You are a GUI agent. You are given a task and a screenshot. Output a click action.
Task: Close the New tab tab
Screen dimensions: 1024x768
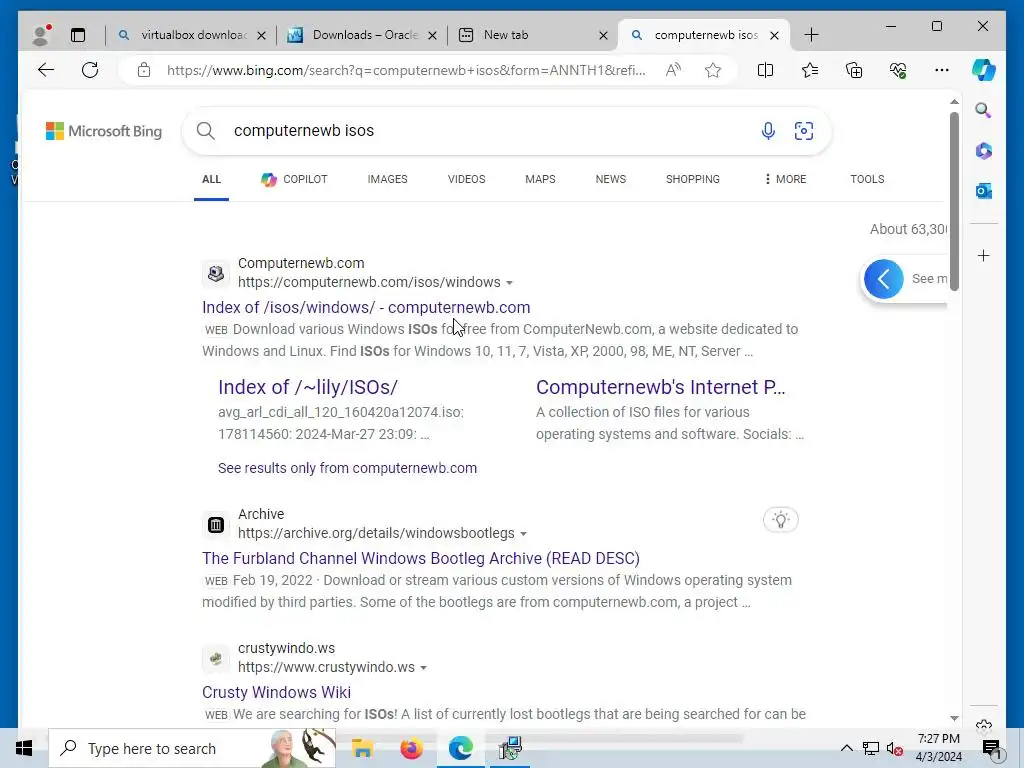pos(603,35)
